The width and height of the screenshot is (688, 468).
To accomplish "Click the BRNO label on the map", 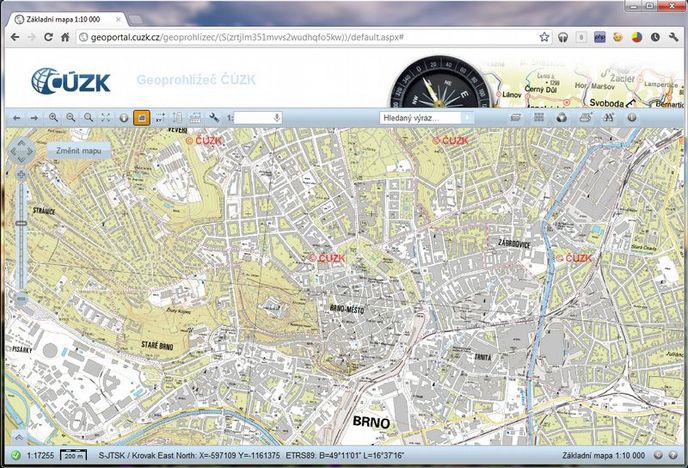I will [x=371, y=422].
